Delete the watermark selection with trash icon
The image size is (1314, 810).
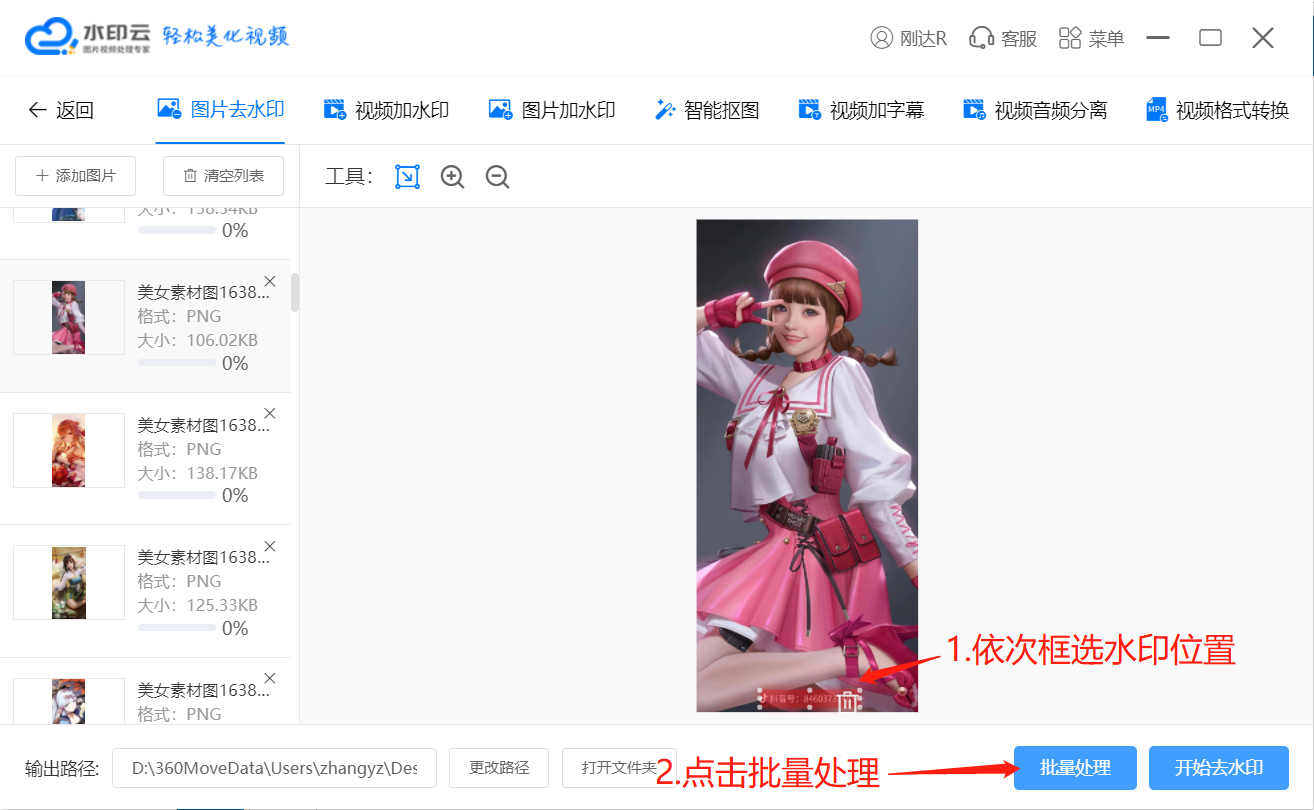pyautogui.click(x=847, y=701)
